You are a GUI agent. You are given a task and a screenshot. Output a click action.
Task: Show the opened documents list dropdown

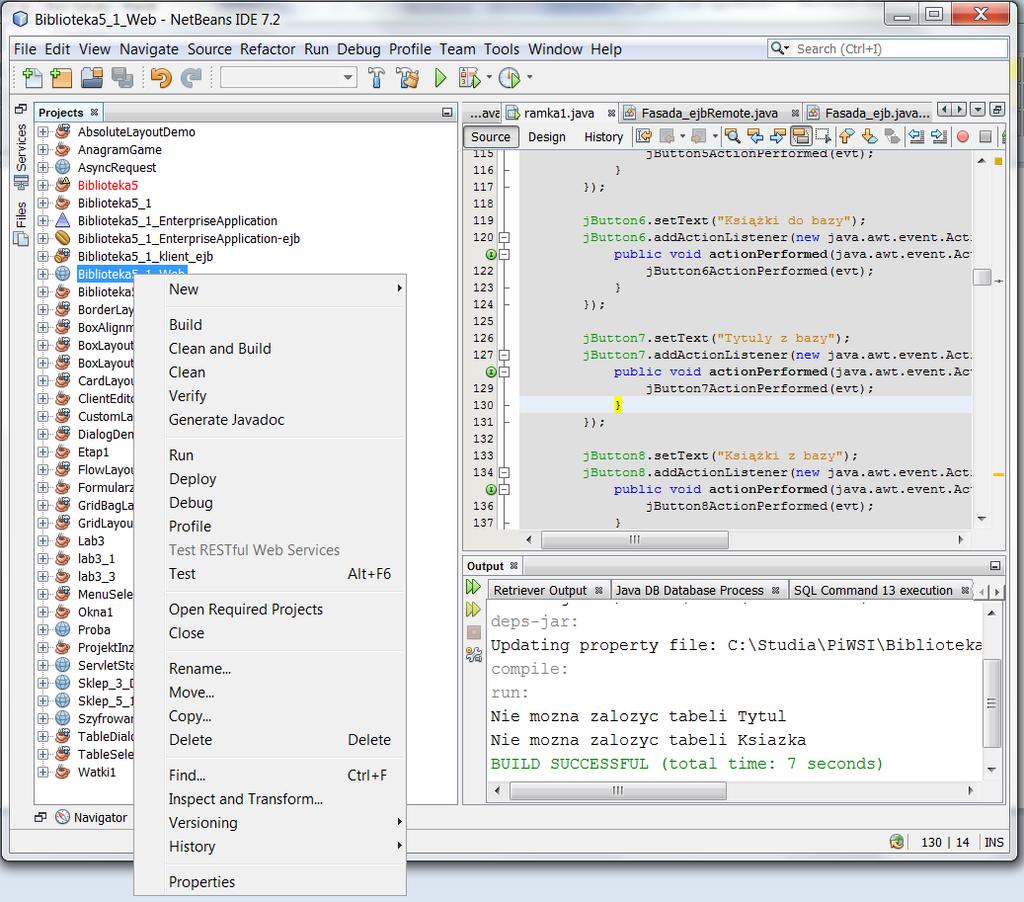pyautogui.click(x=977, y=110)
